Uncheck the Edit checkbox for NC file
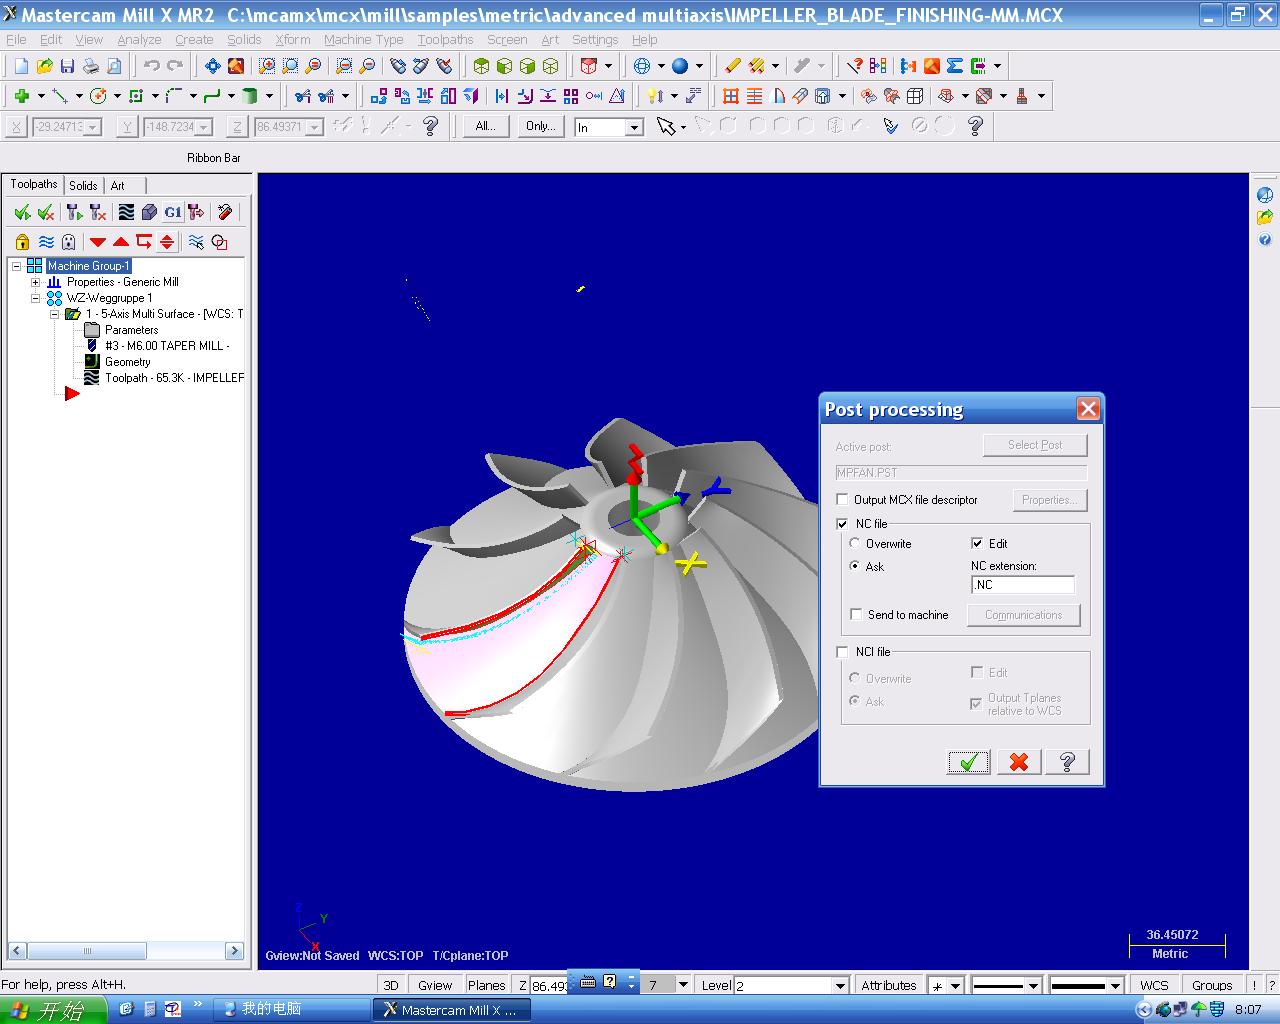The width and height of the screenshot is (1280, 1024). coord(977,544)
